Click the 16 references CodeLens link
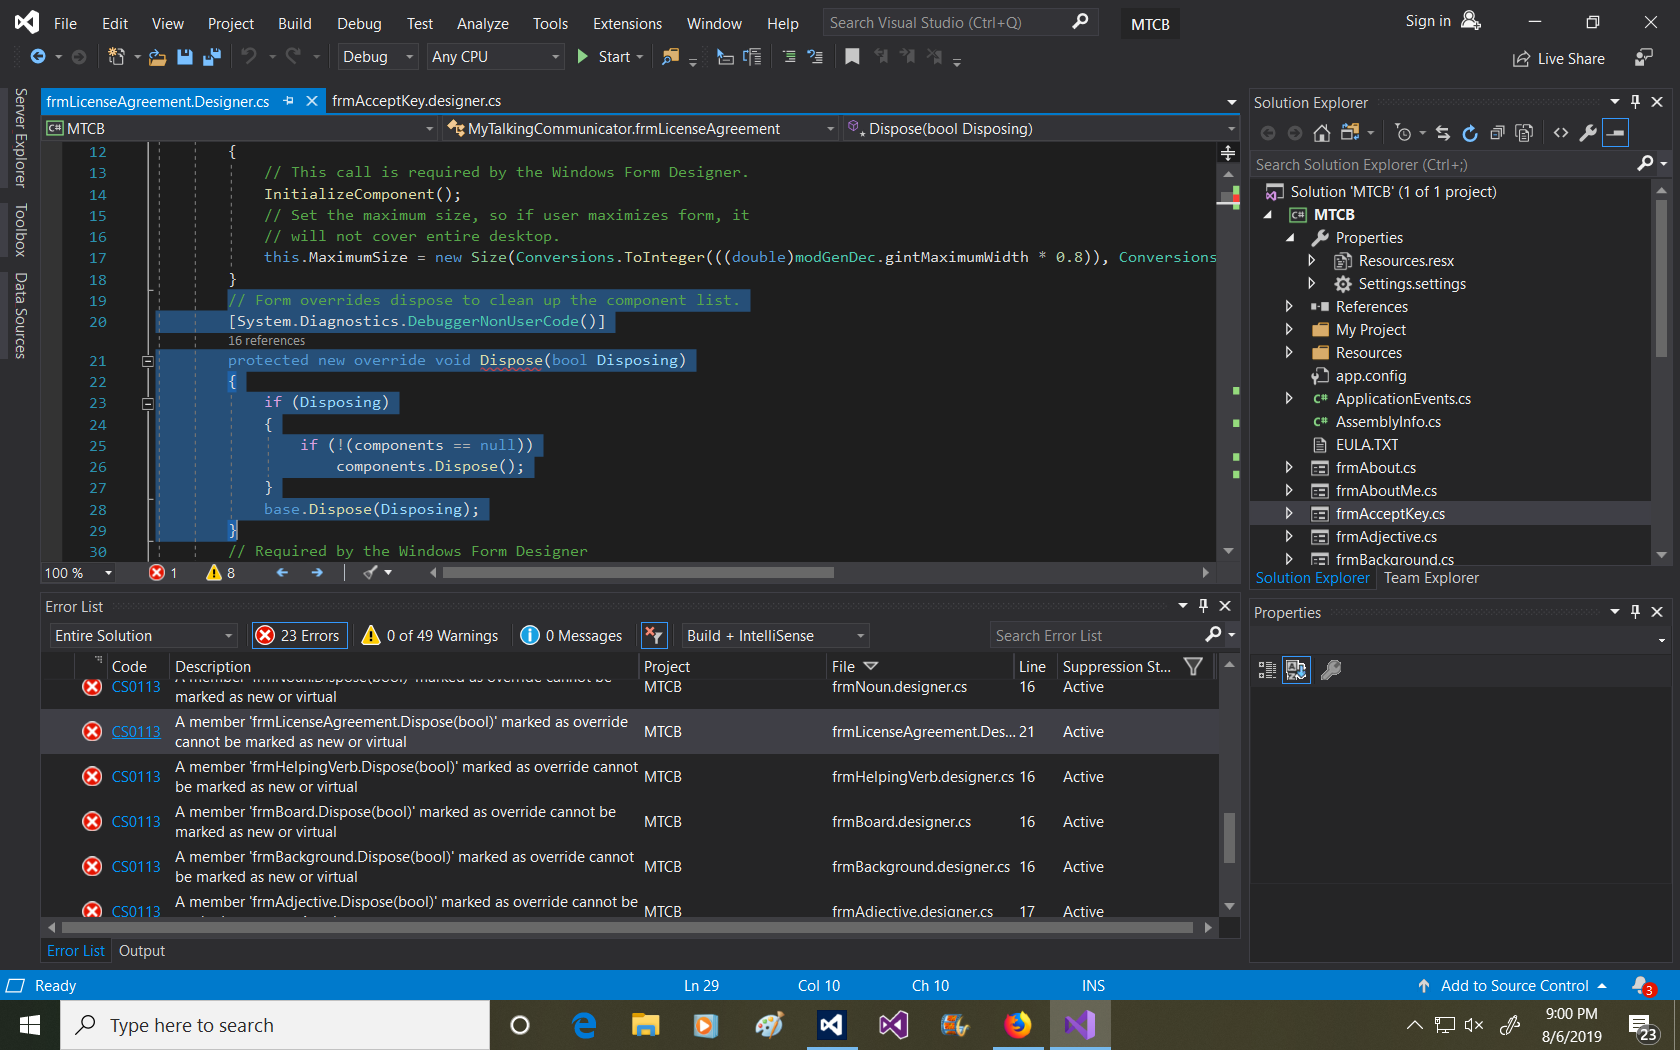This screenshot has width=1680, height=1050. click(267, 340)
